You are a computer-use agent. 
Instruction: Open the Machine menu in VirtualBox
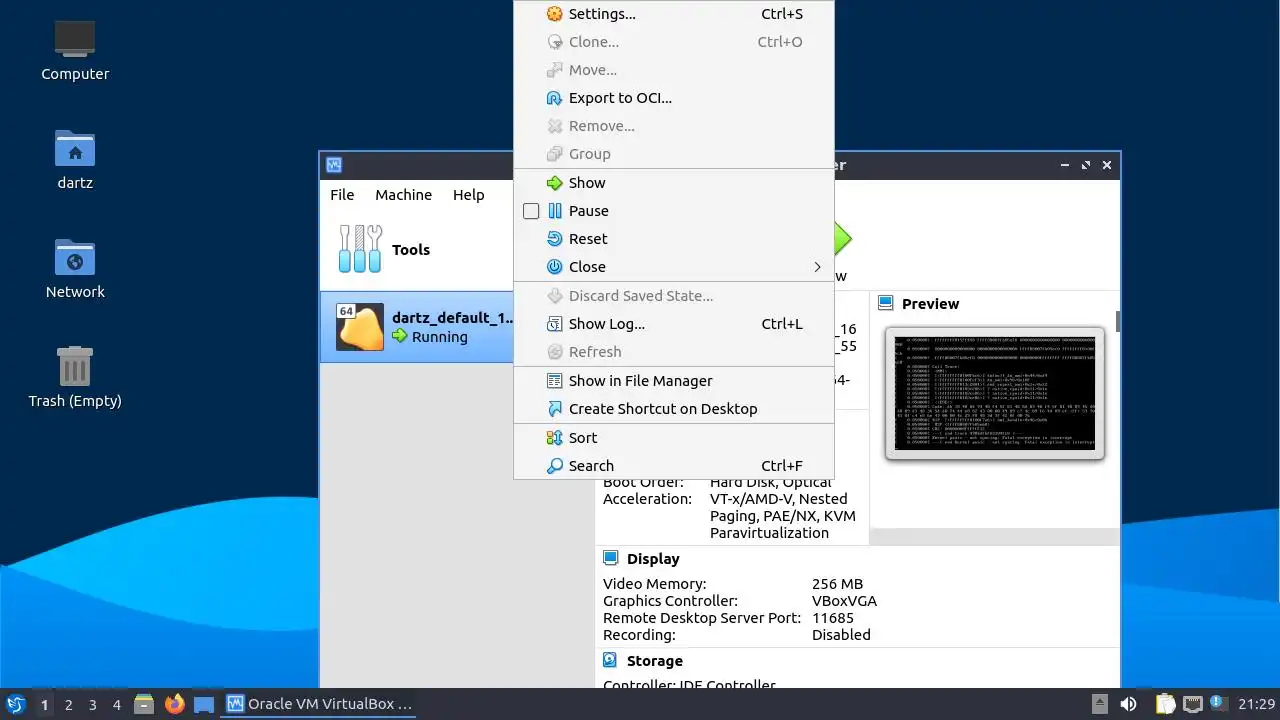pyautogui.click(x=403, y=195)
